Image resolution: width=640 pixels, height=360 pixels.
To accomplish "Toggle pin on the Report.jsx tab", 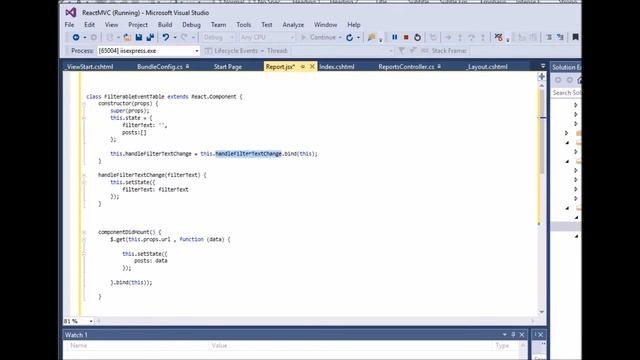I will [303, 67].
